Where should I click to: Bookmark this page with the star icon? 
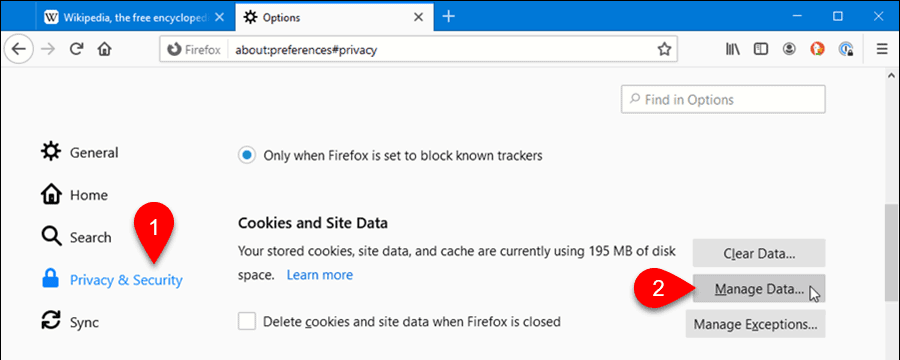(664, 50)
